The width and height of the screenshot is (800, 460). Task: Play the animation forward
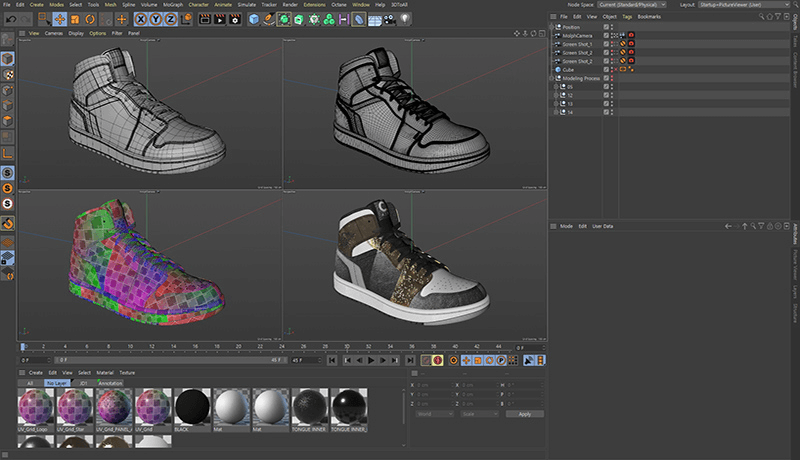point(371,361)
